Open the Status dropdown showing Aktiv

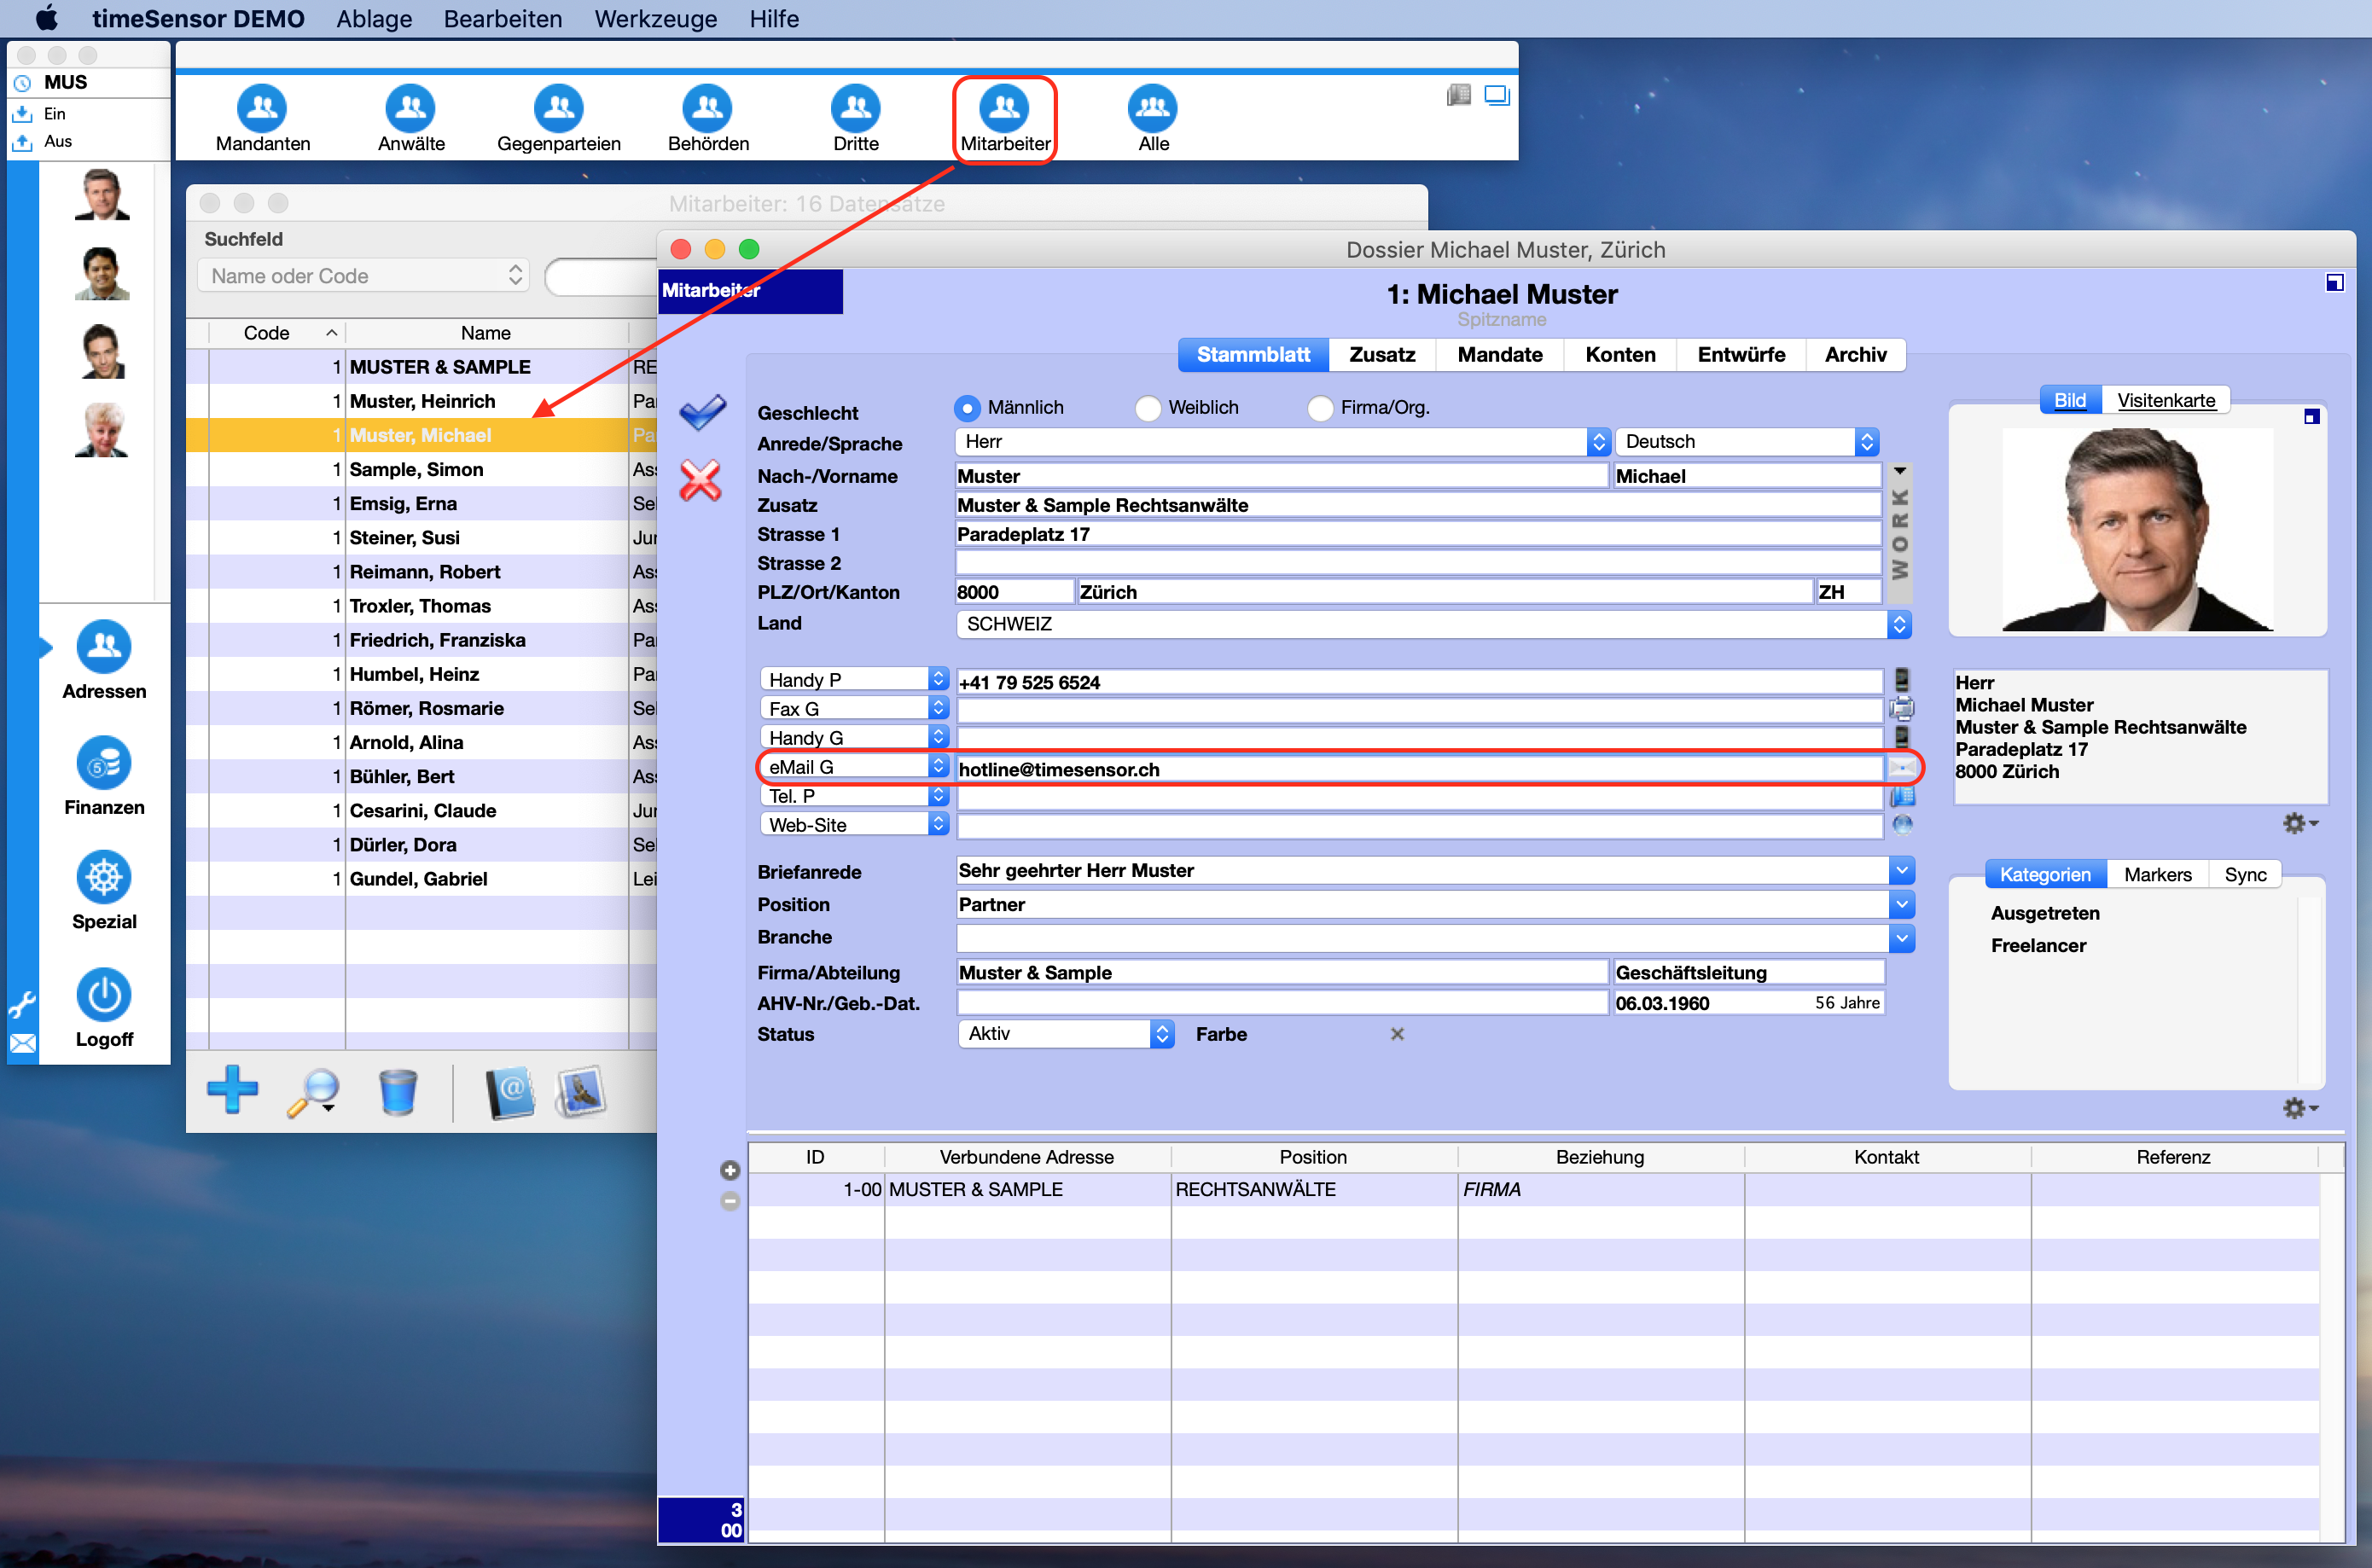[x=1066, y=1033]
